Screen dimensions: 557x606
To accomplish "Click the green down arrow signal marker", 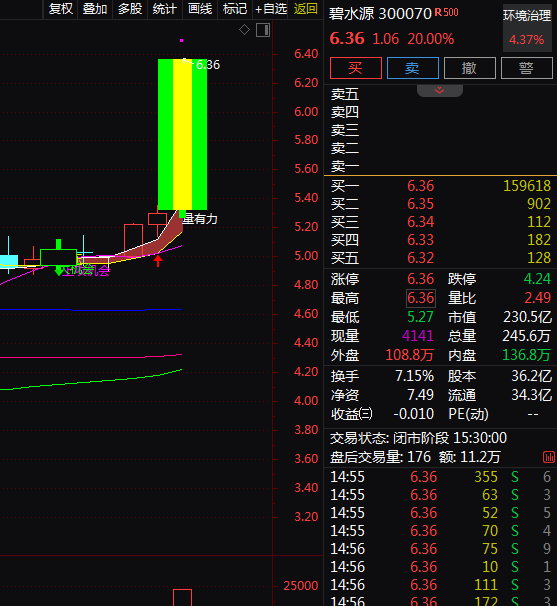I will 59,271.
